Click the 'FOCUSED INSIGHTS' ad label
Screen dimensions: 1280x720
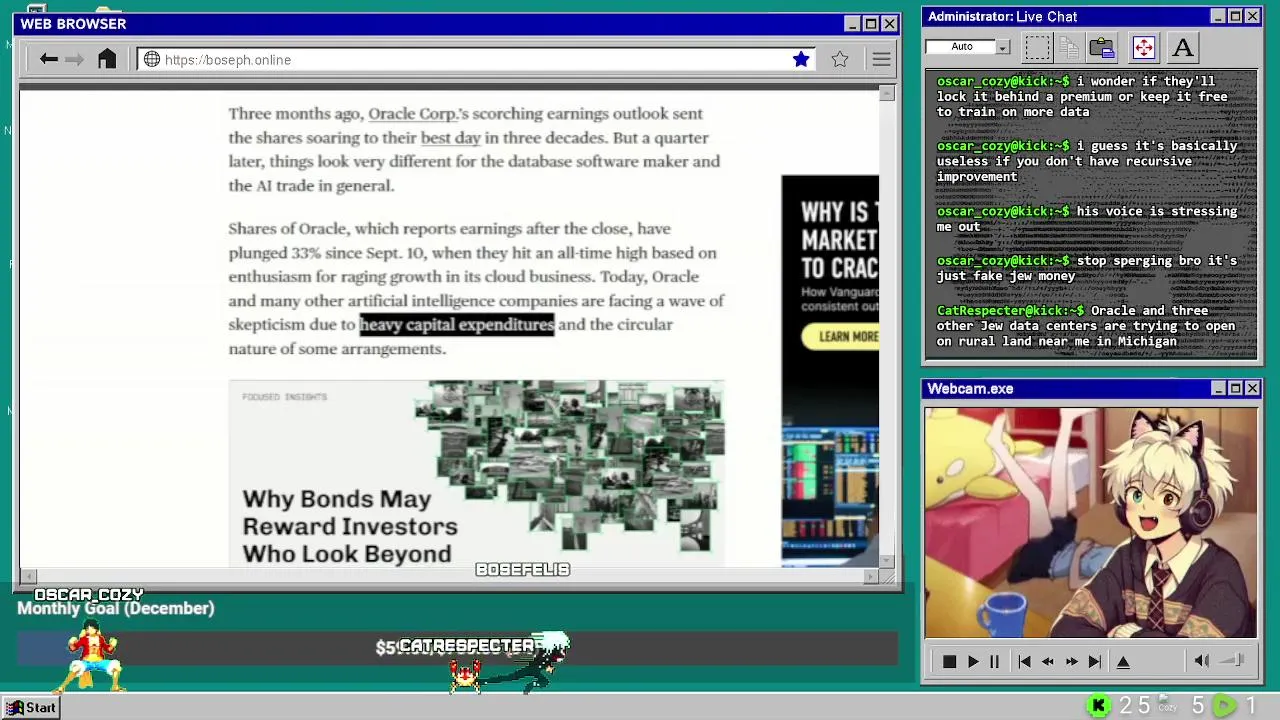(284, 397)
